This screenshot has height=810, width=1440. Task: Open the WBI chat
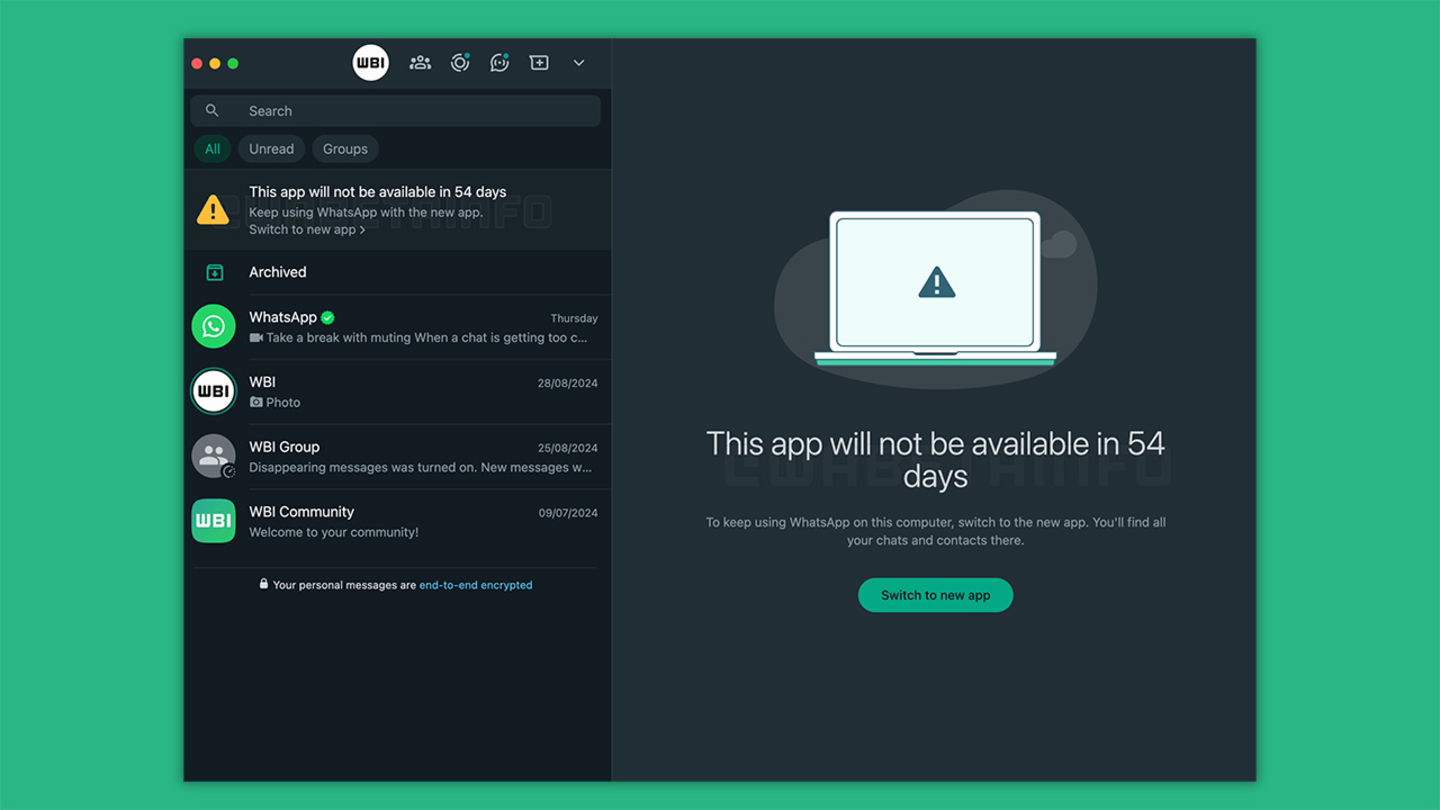[x=398, y=392]
